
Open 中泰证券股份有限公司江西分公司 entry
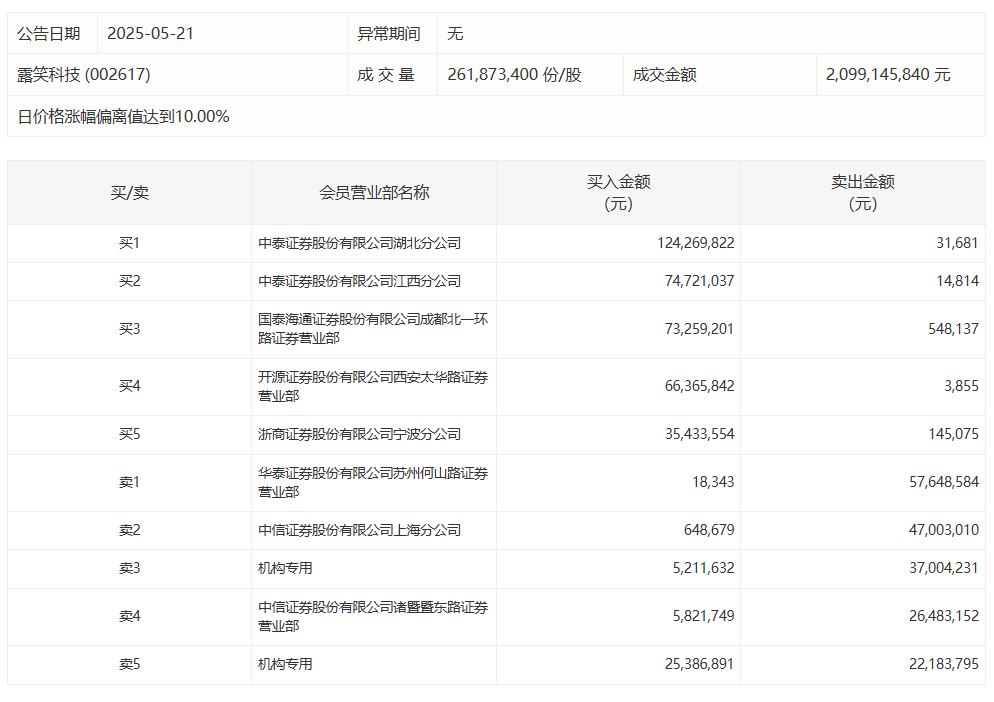(360, 281)
